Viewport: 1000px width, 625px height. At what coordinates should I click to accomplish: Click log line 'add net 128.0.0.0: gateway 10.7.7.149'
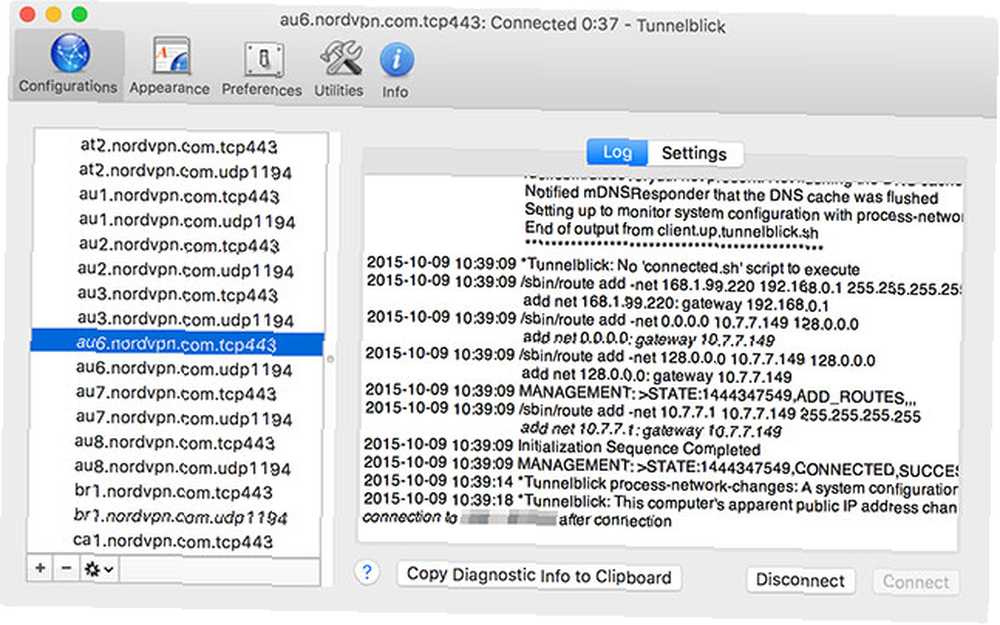[x=656, y=375]
